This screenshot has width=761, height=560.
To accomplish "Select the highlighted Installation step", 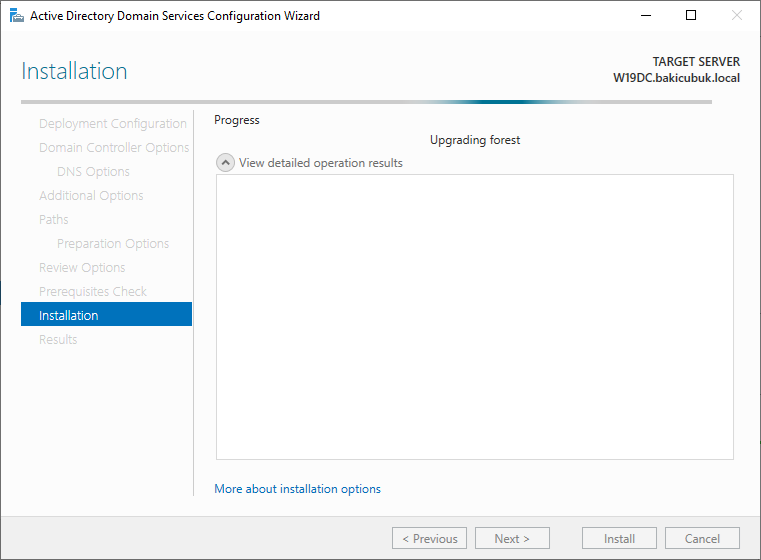I will (106, 314).
